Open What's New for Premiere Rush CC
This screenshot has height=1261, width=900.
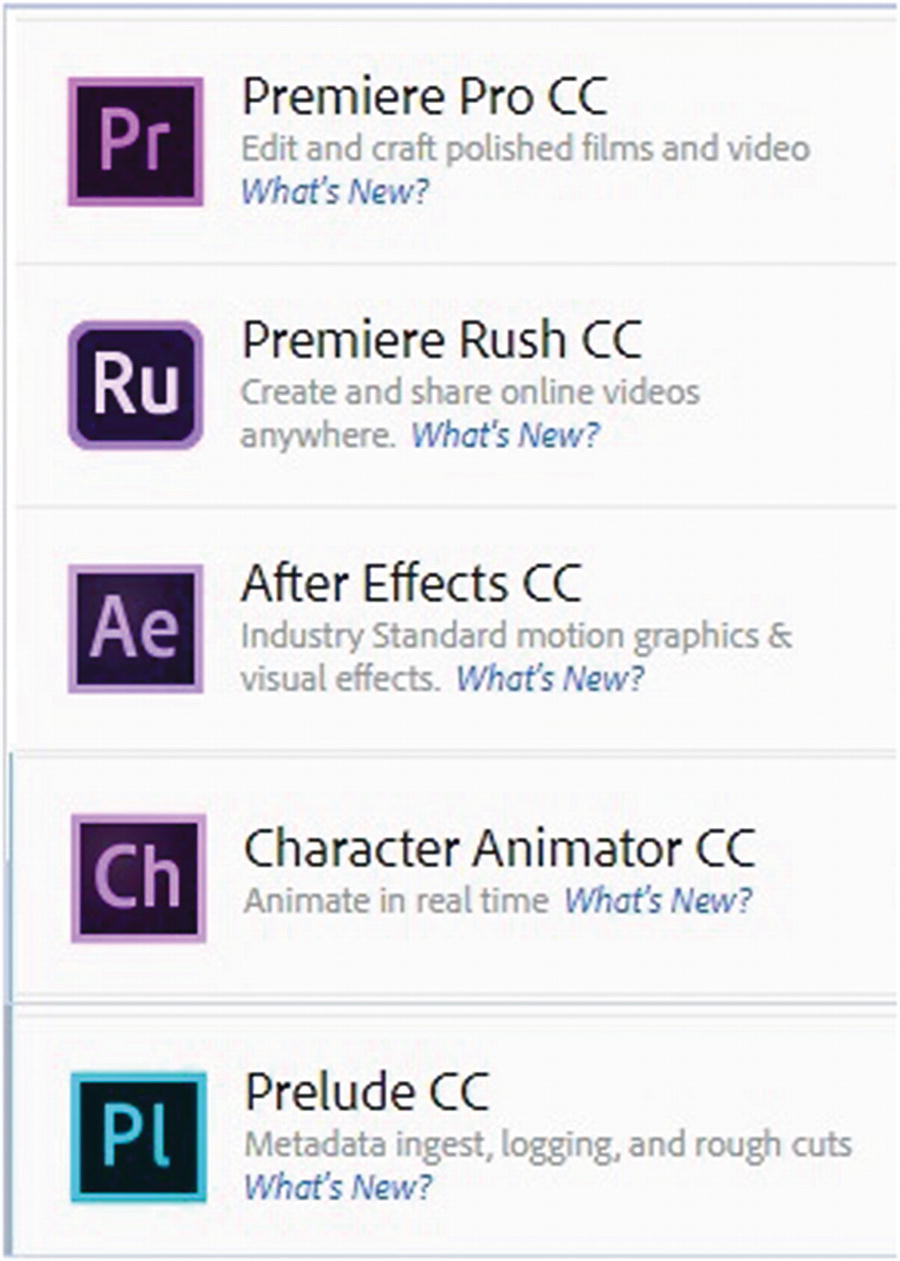506,435
